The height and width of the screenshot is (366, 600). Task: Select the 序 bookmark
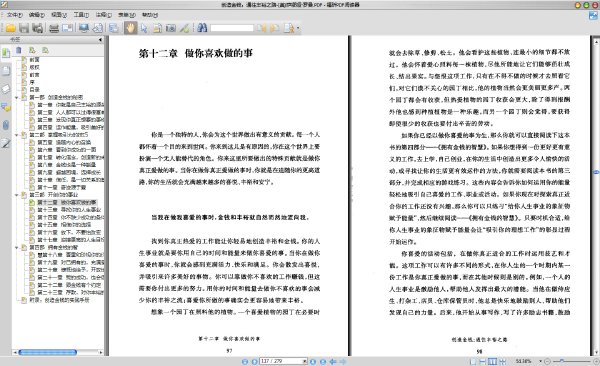click(32, 82)
